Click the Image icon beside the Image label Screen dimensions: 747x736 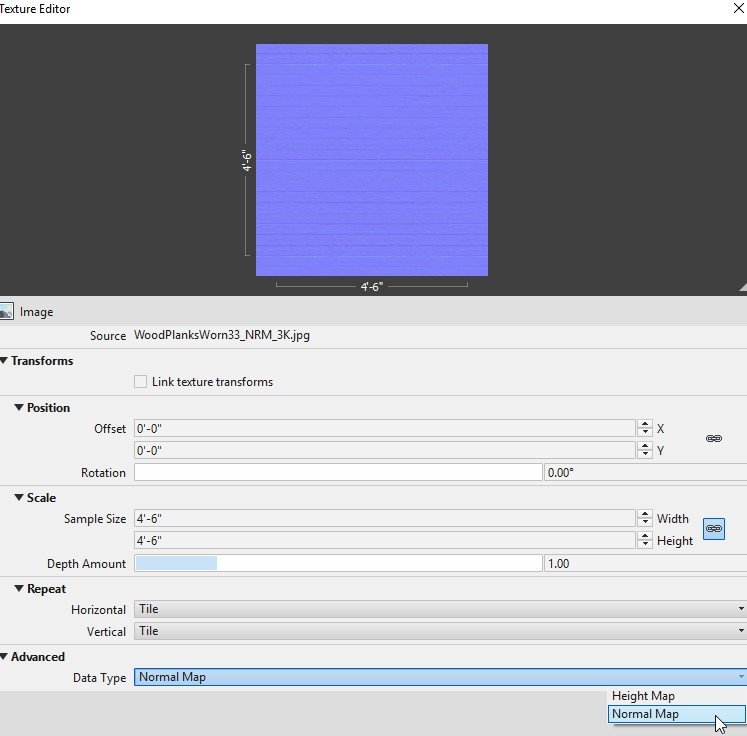(6, 312)
